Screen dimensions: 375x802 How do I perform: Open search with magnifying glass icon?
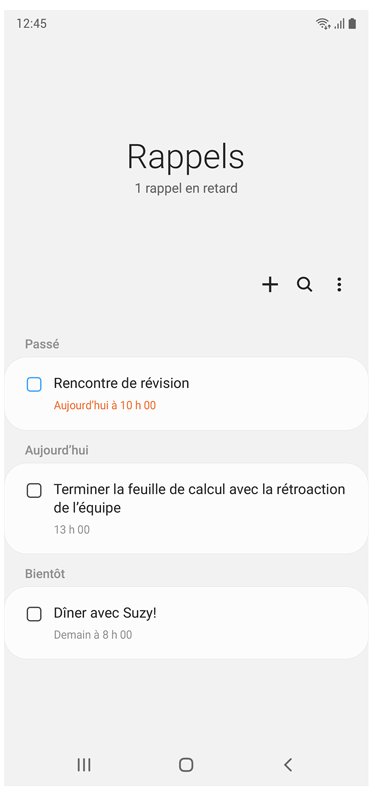point(304,284)
